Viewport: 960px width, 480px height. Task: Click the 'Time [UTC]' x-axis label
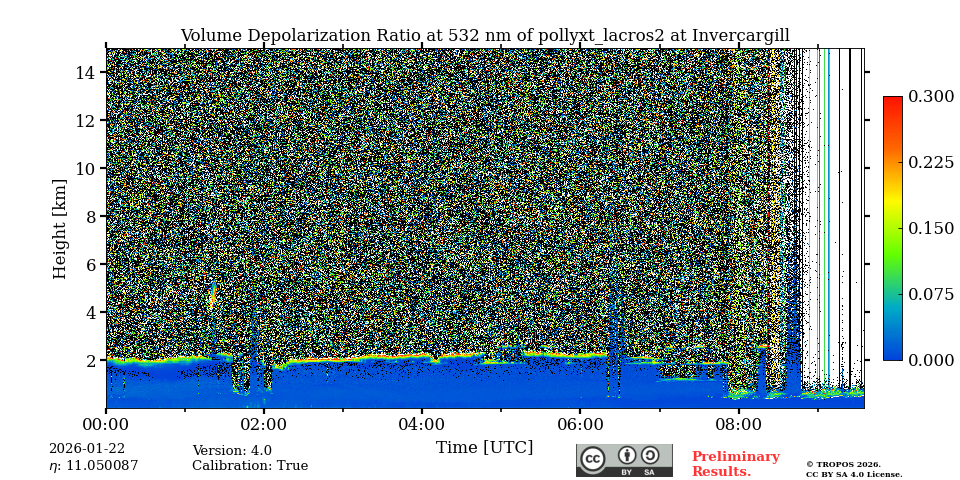tap(484, 448)
